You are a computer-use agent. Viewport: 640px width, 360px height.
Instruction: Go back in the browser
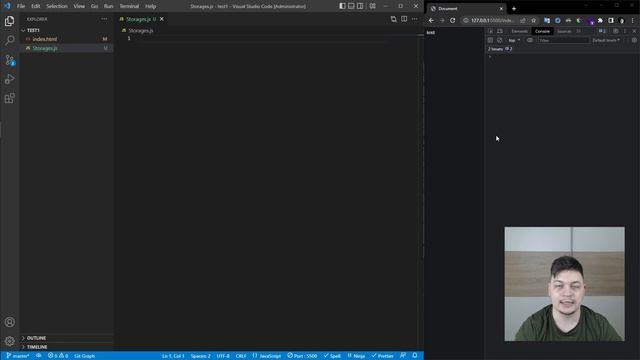(x=431, y=20)
